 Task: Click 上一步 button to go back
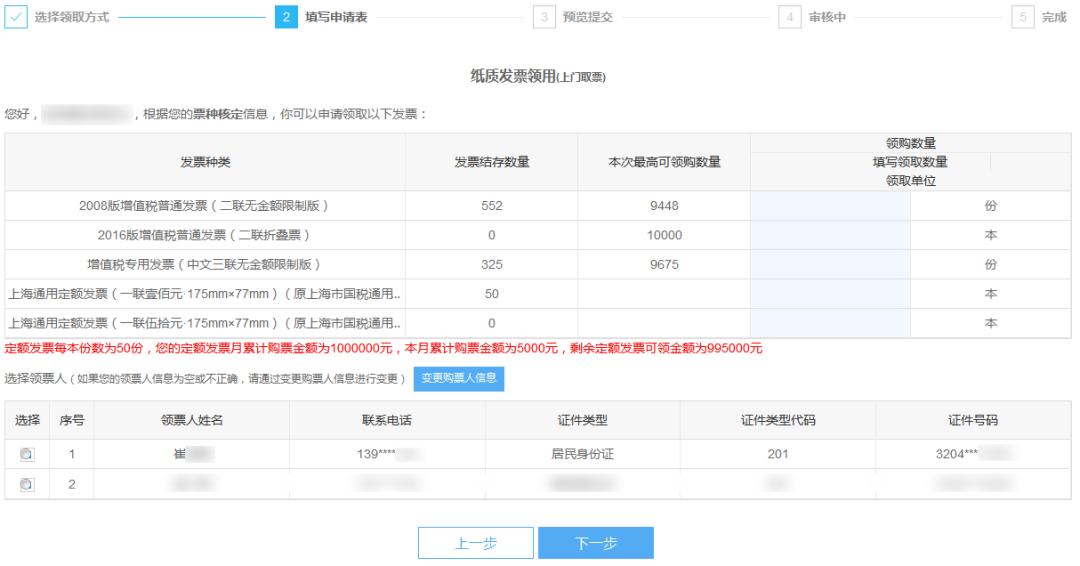[475, 543]
